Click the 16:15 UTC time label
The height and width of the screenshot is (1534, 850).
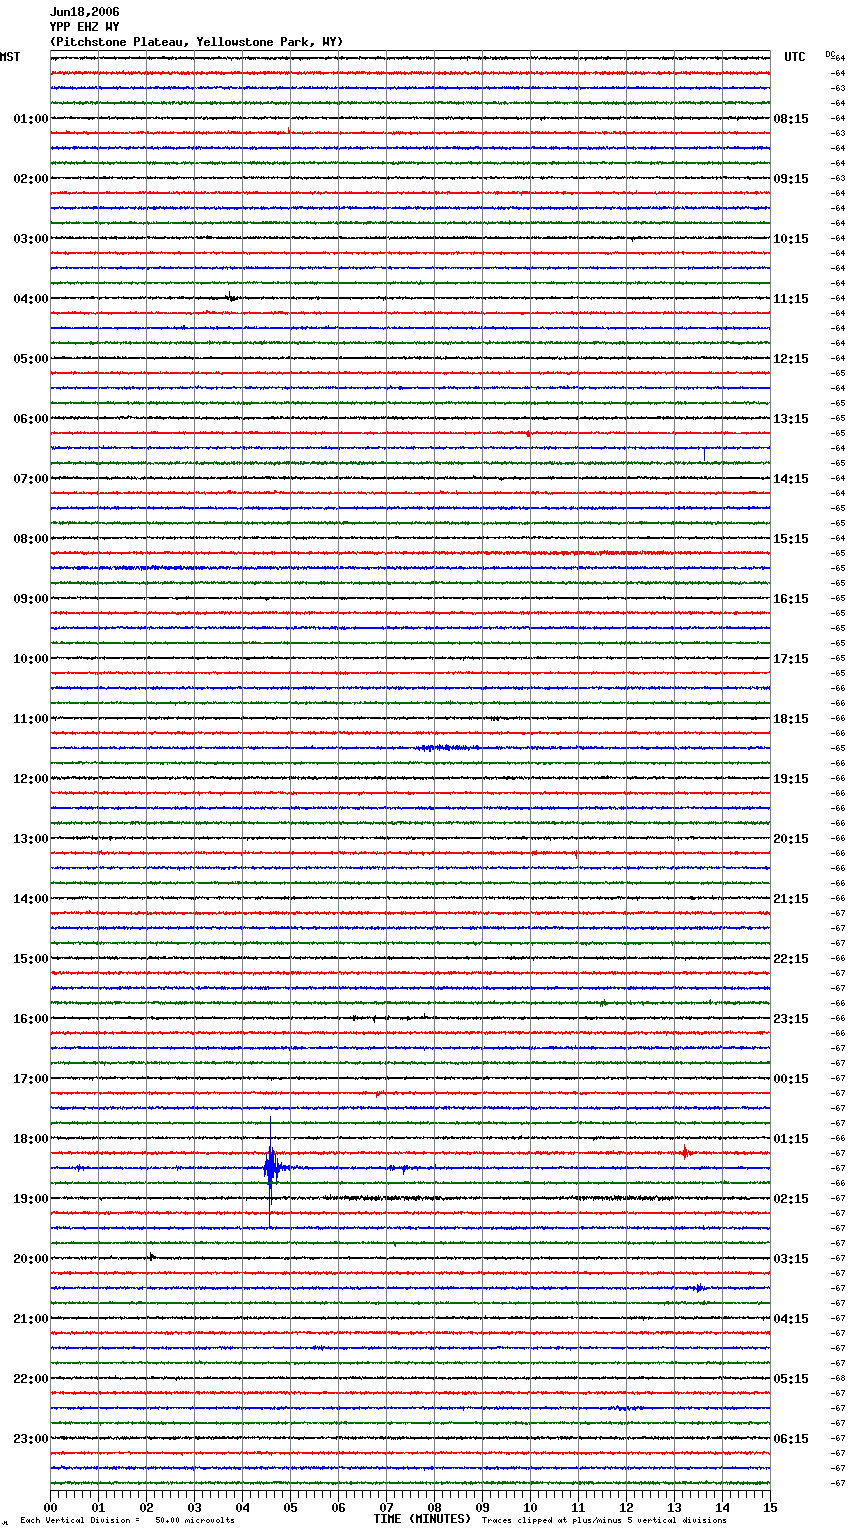pos(791,599)
